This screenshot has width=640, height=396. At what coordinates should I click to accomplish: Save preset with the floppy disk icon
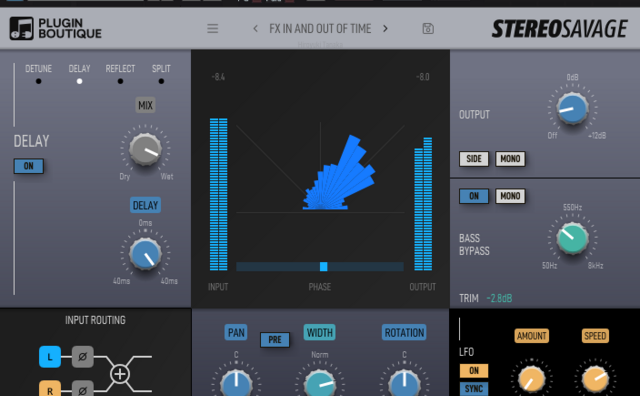coord(428,29)
